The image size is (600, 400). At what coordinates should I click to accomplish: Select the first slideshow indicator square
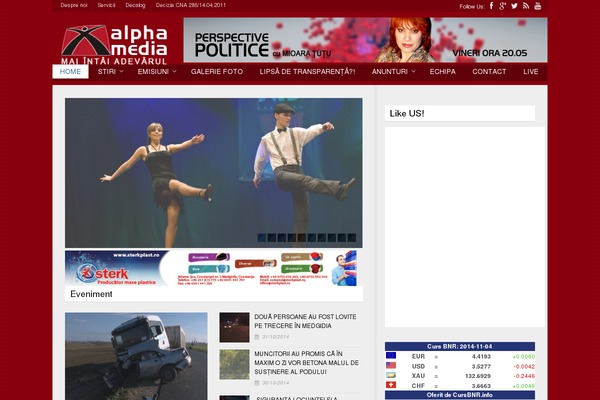coord(262,238)
